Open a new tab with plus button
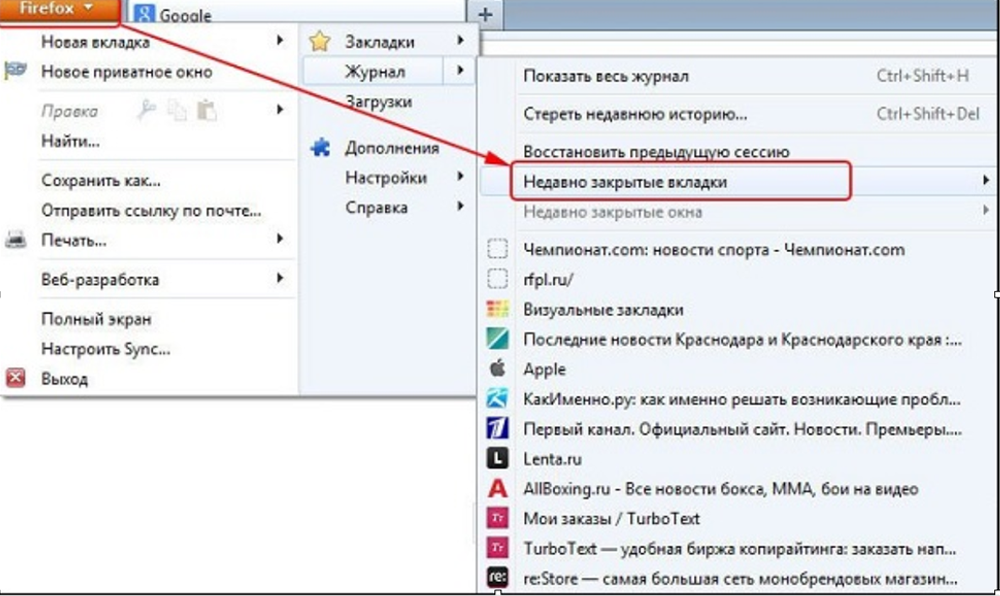Image resolution: width=1000 pixels, height=596 pixels. (485, 14)
